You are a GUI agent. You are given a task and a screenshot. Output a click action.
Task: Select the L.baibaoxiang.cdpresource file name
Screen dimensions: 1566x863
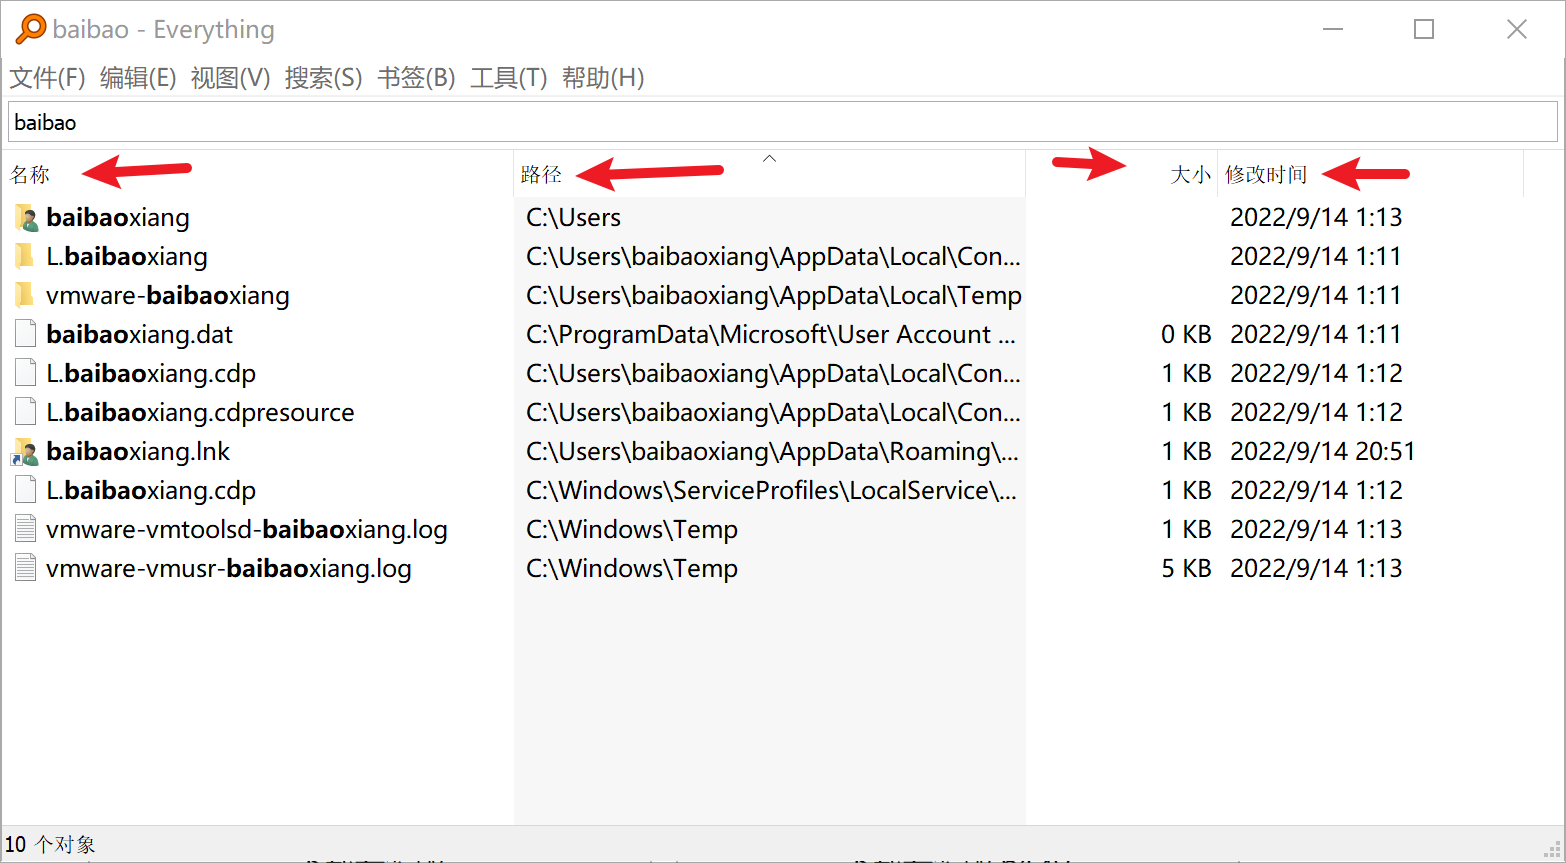click(200, 413)
